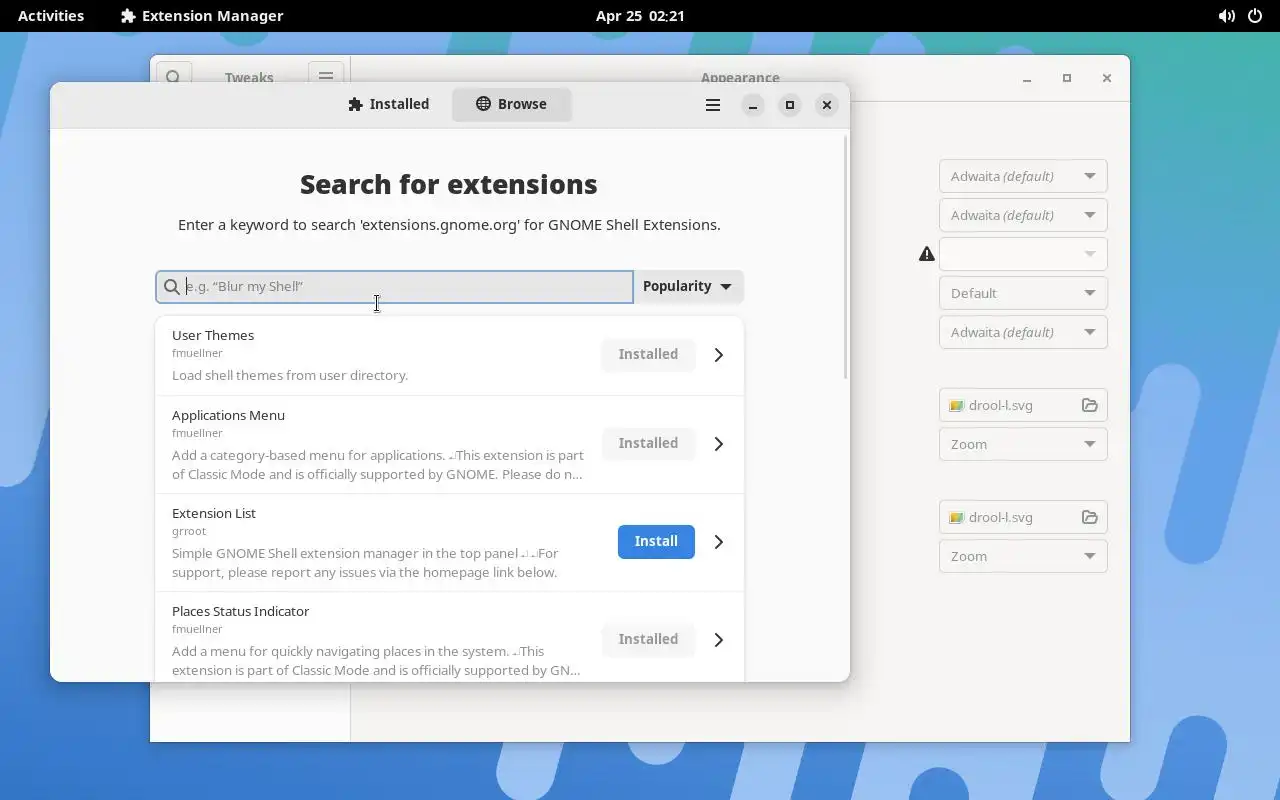Open details arrow for Extension List
The height and width of the screenshot is (800, 1280).
click(x=718, y=542)
